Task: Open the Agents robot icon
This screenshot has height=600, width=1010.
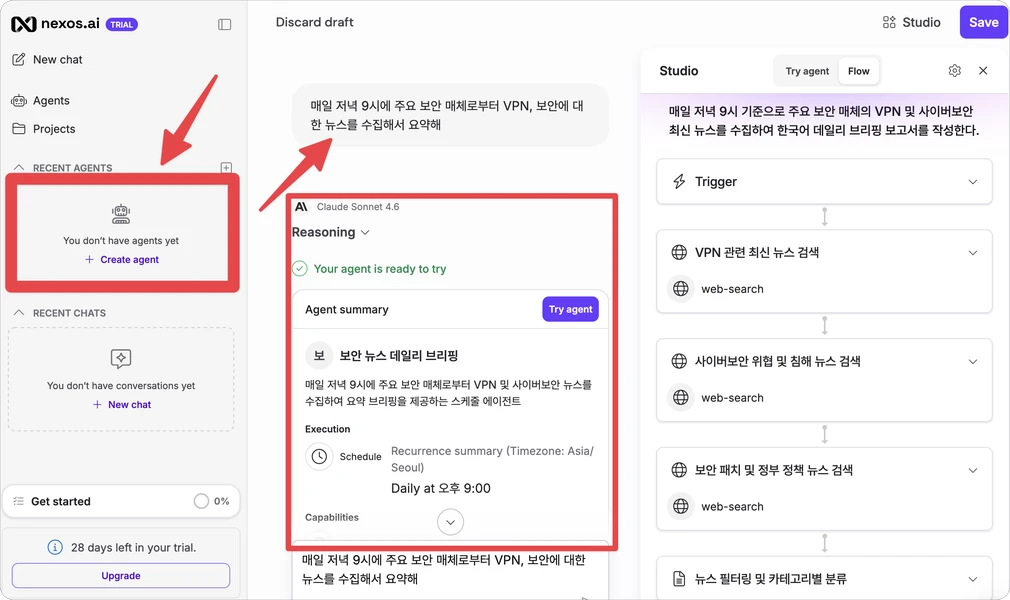Action: pyautogui.click(x=19, y=101)
